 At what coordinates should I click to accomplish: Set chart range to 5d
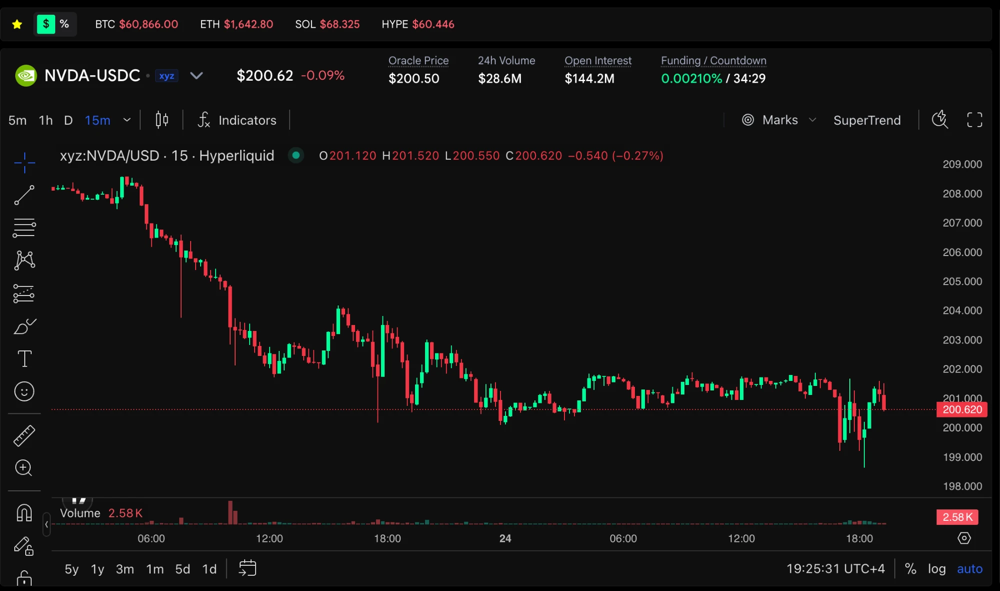coord(183,569)
